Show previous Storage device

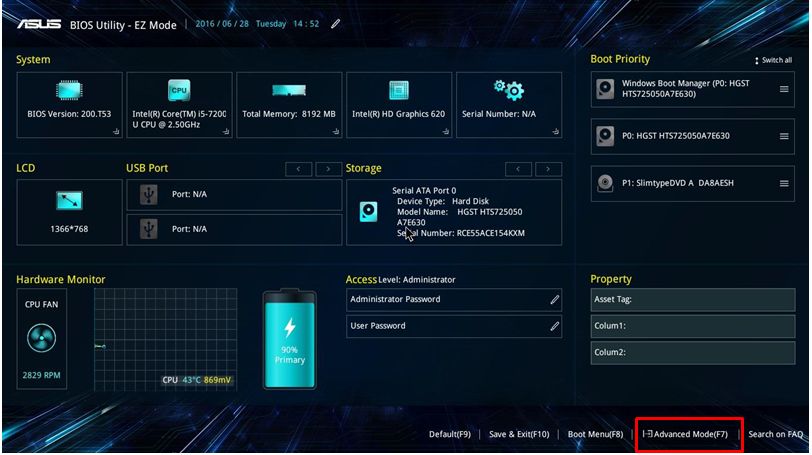coord(518,169)
